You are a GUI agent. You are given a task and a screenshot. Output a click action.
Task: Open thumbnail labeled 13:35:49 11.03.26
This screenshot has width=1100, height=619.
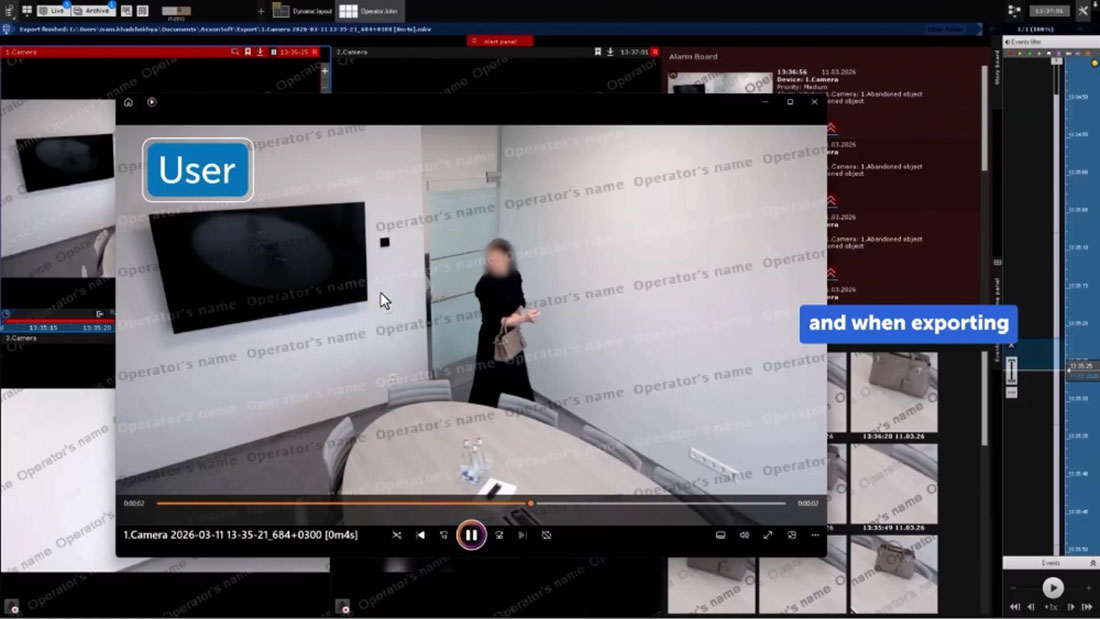point(894,484)
